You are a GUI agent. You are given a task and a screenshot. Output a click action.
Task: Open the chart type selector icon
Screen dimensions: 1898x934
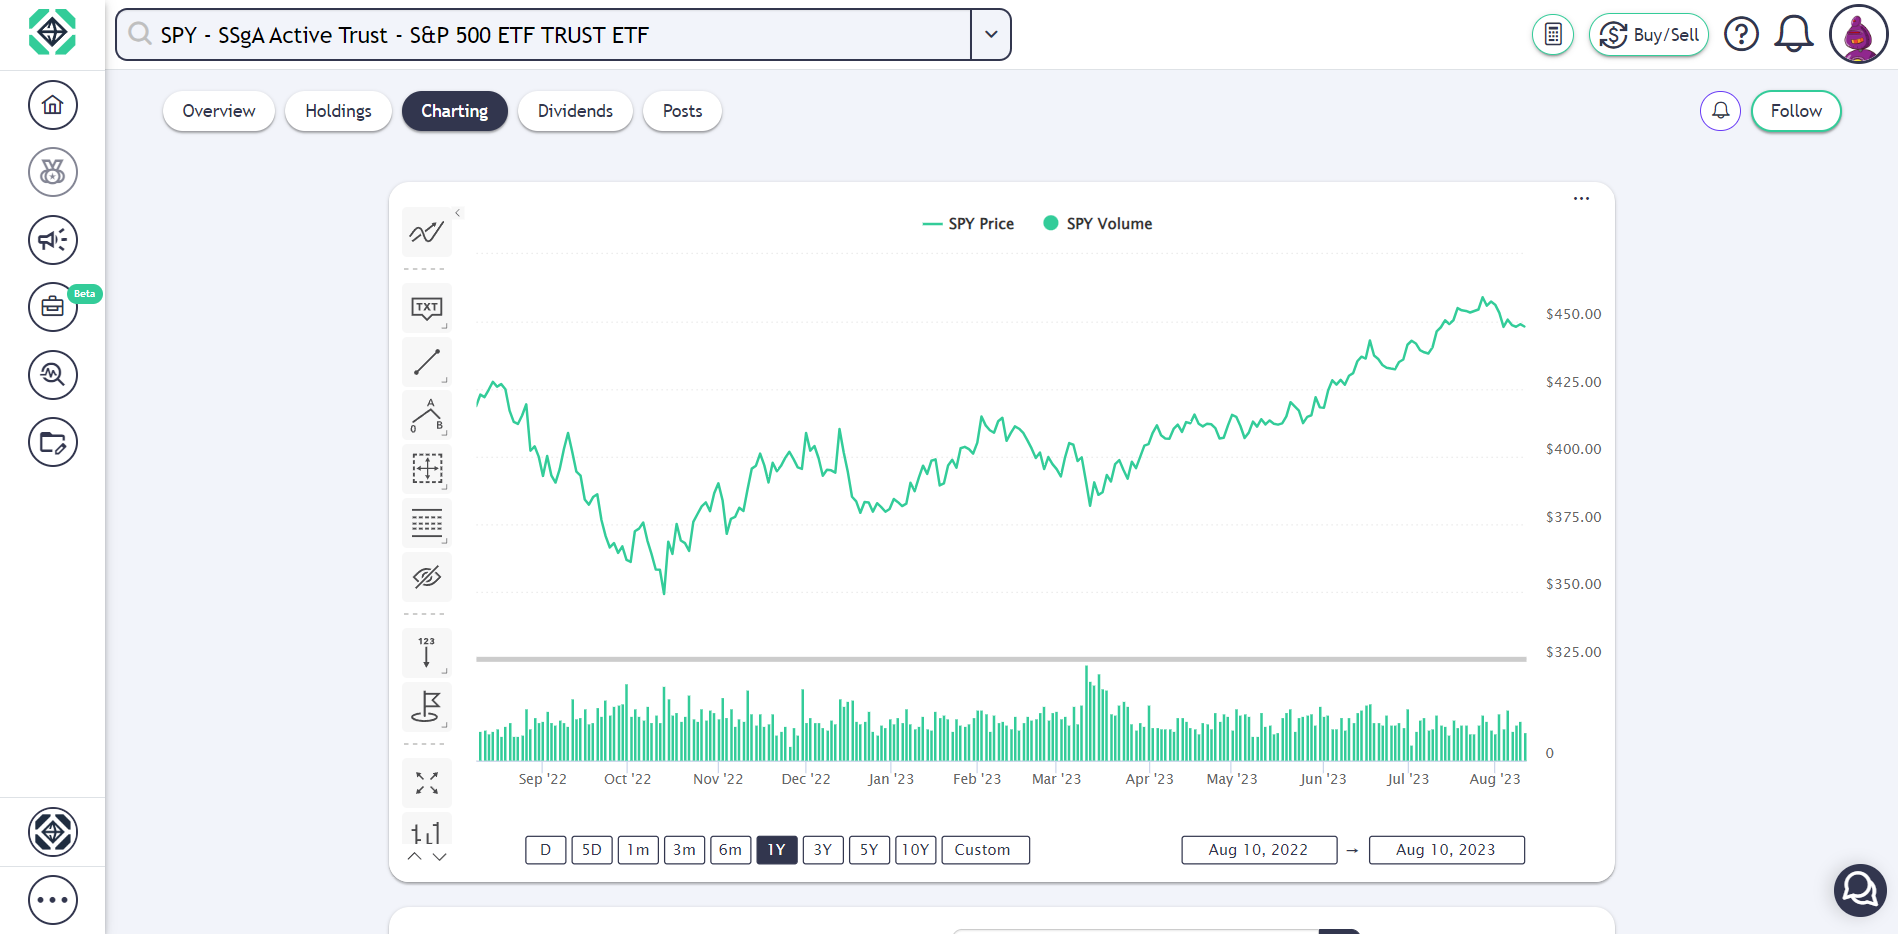click(426, 231)
